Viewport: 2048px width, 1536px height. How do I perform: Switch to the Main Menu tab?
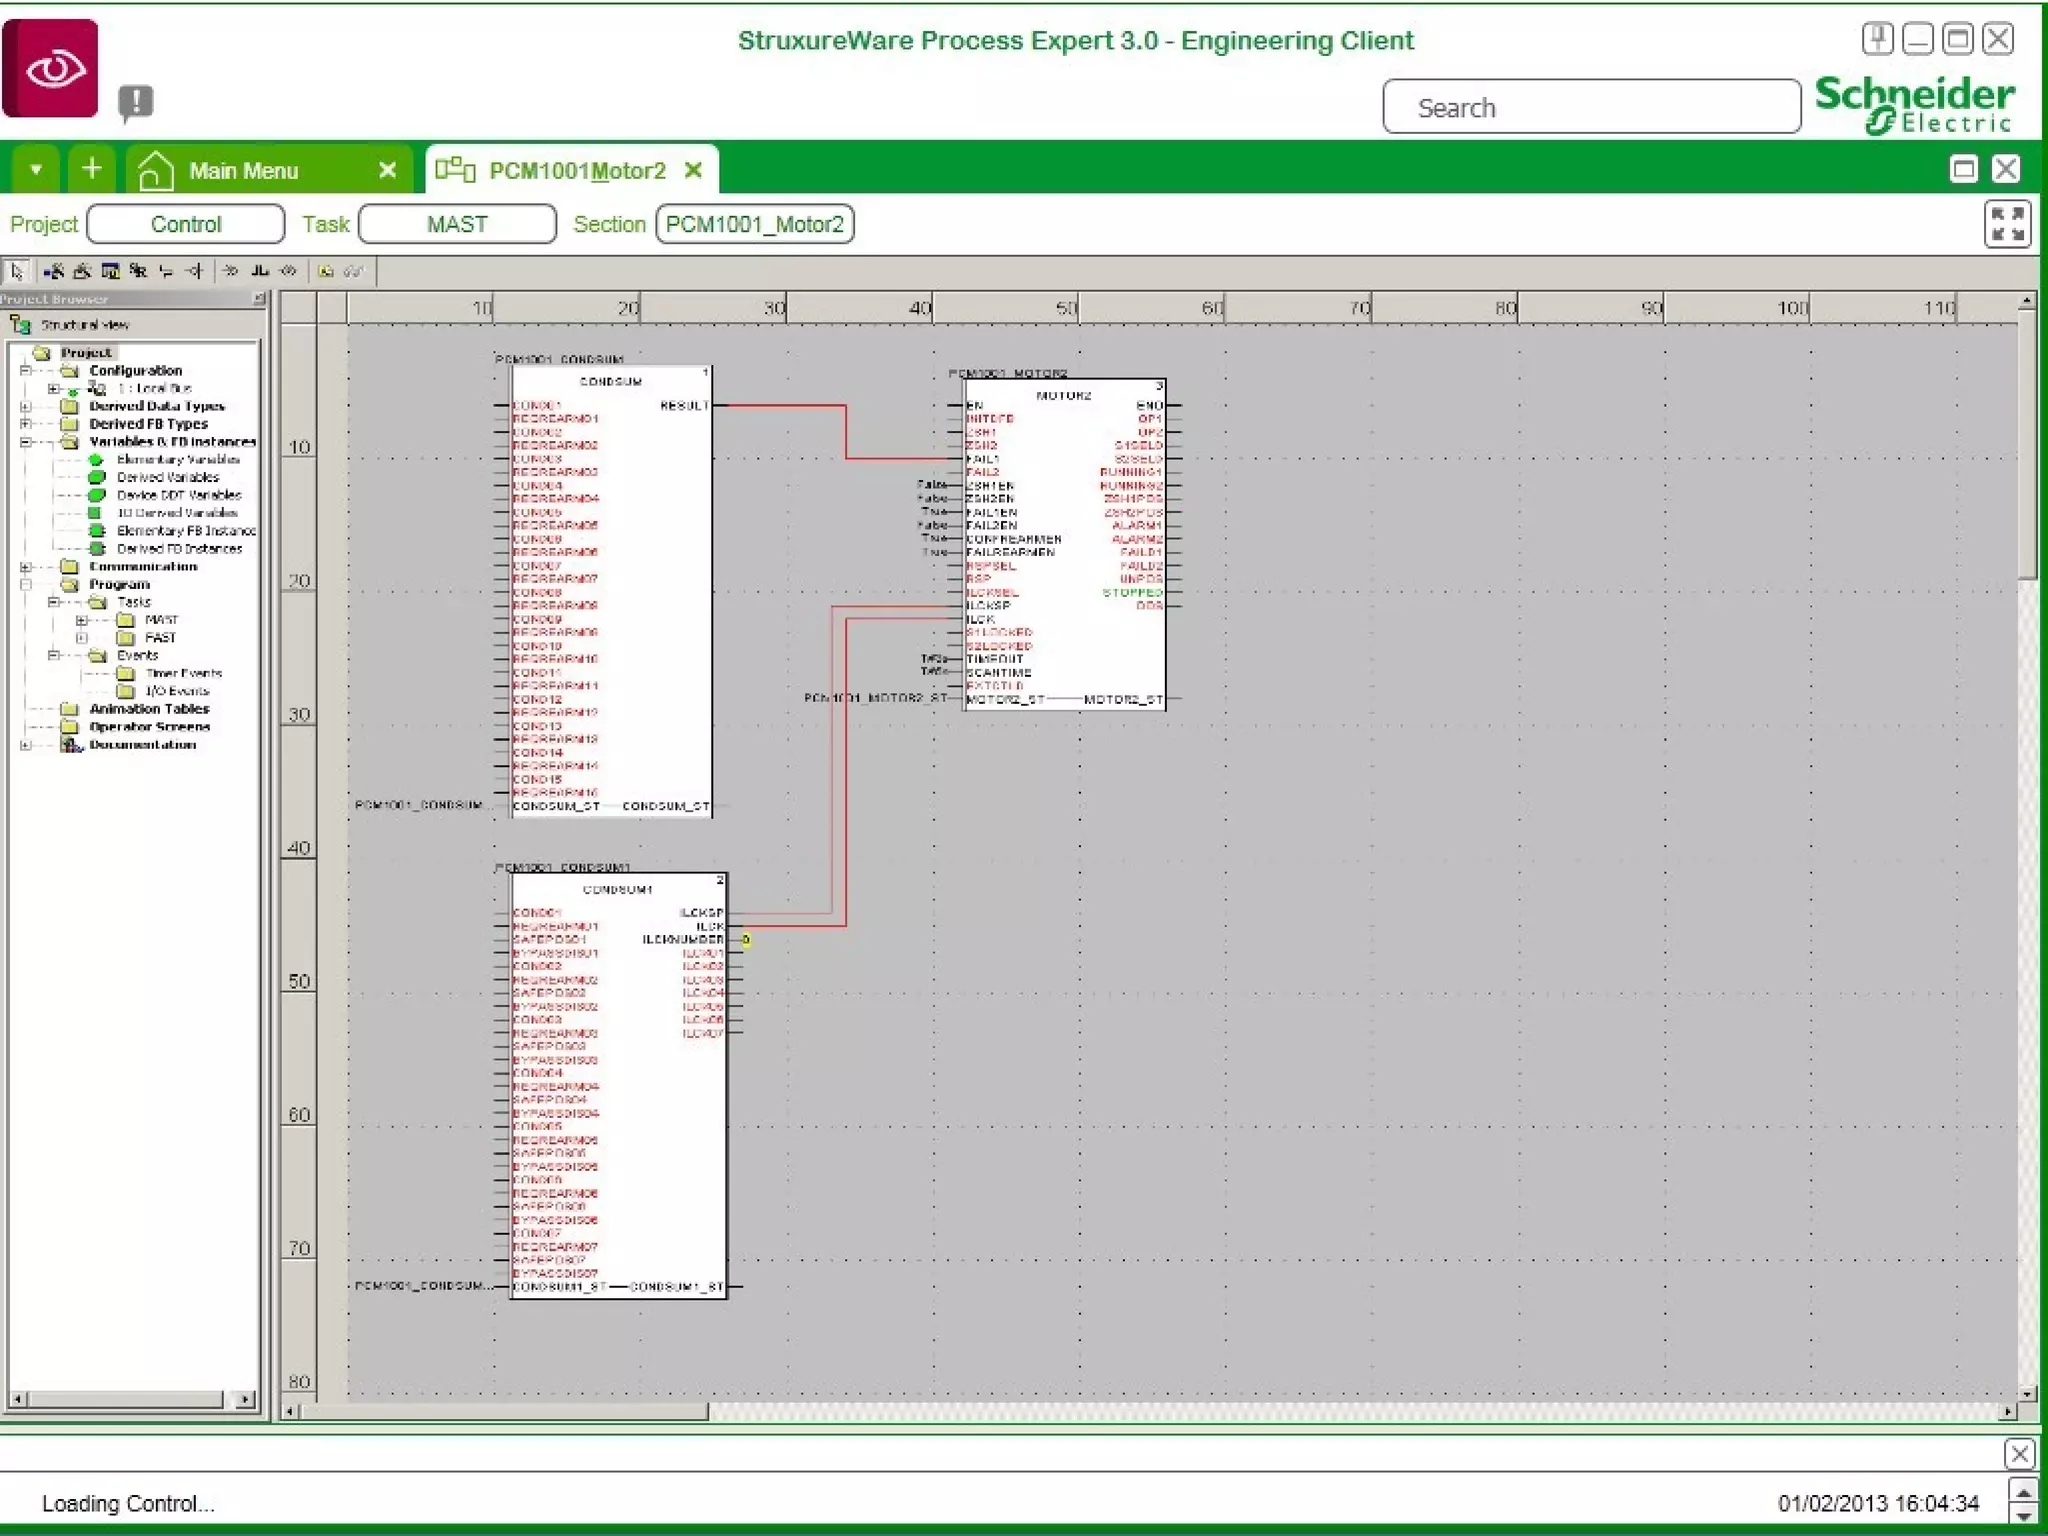244,171
